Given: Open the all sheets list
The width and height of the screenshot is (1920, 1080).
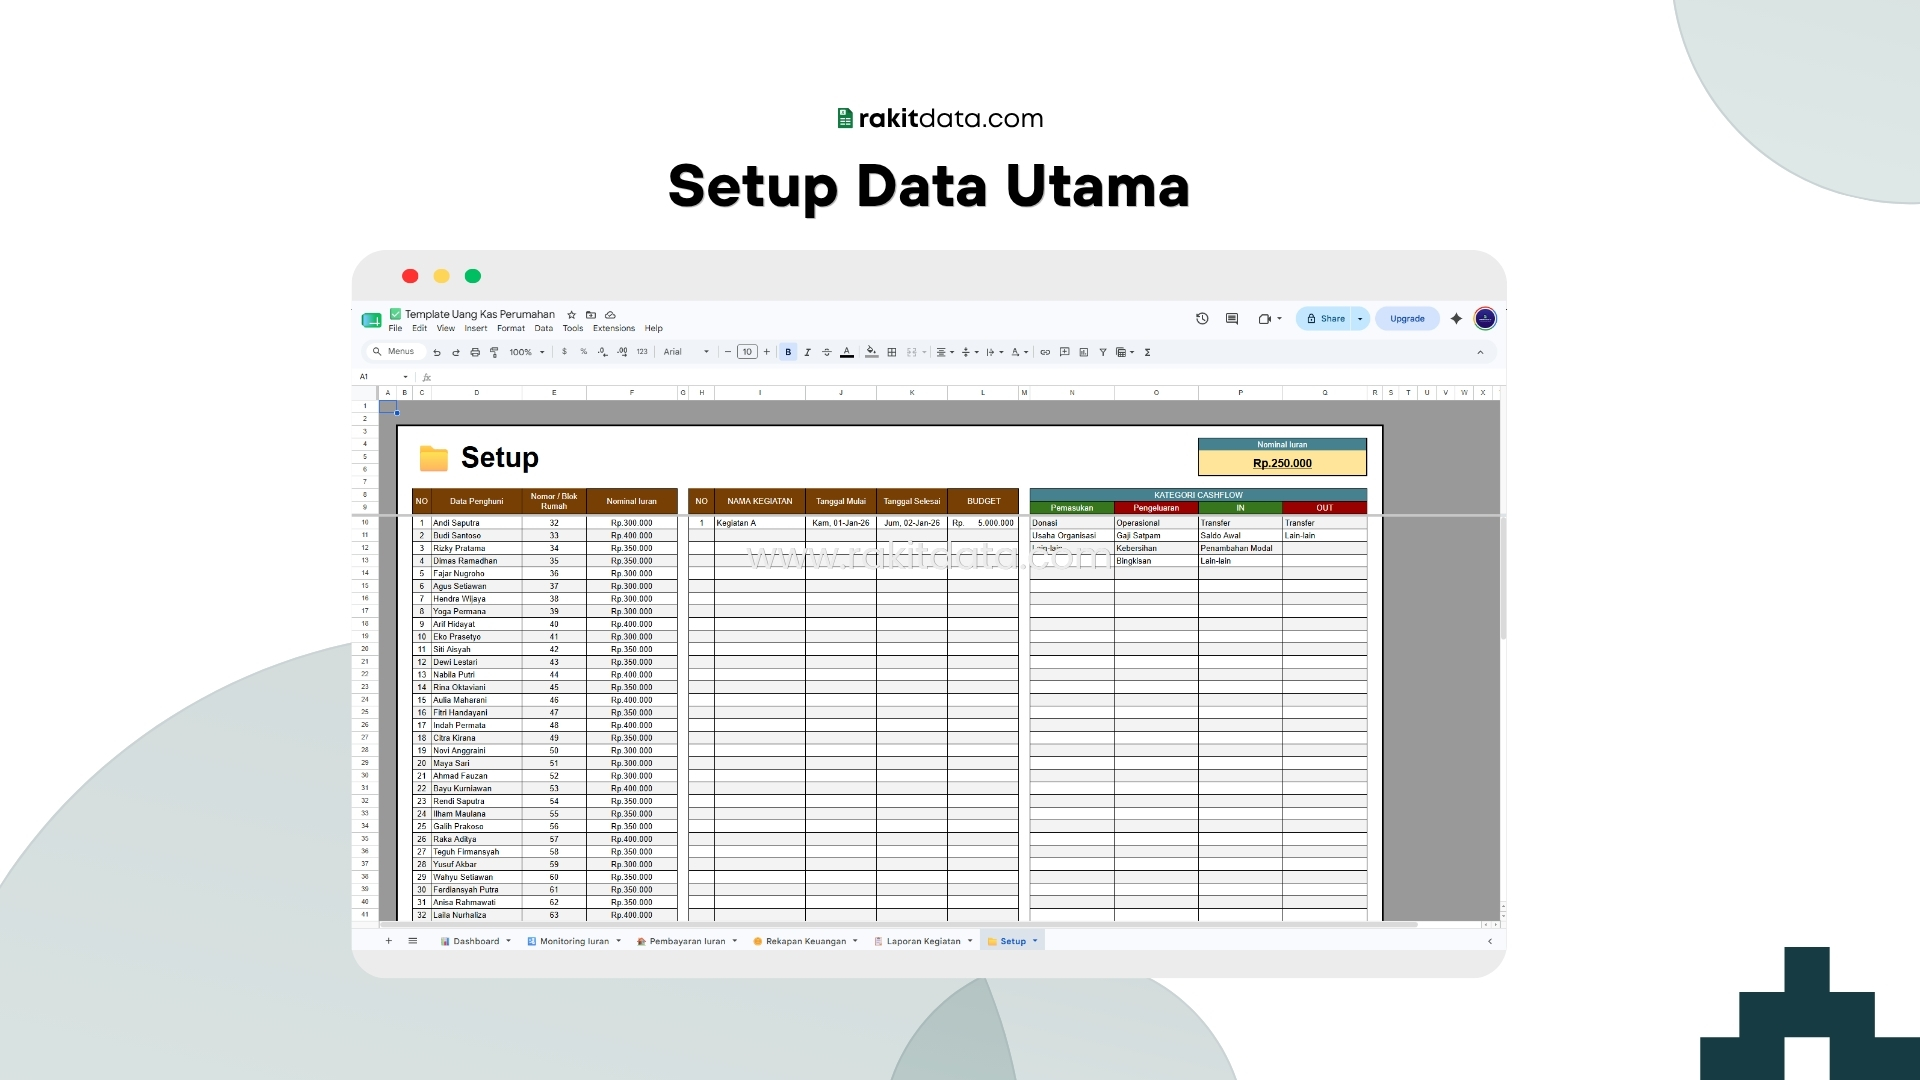Looking at the screenshot, I should coord(412,941).
